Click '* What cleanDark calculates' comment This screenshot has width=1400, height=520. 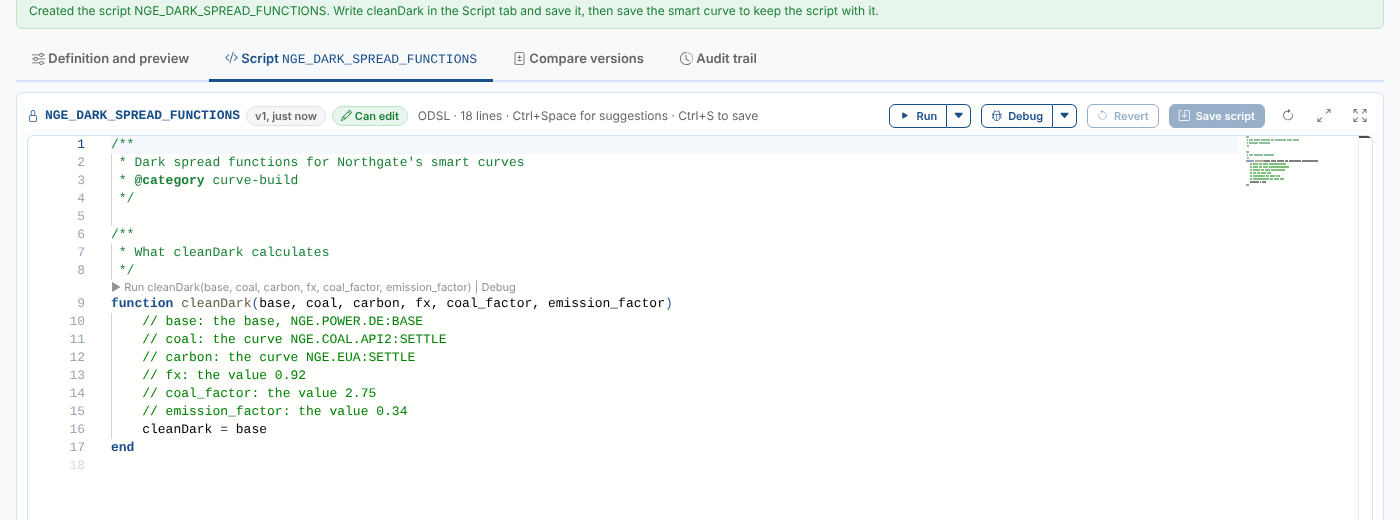coord(224,252)
